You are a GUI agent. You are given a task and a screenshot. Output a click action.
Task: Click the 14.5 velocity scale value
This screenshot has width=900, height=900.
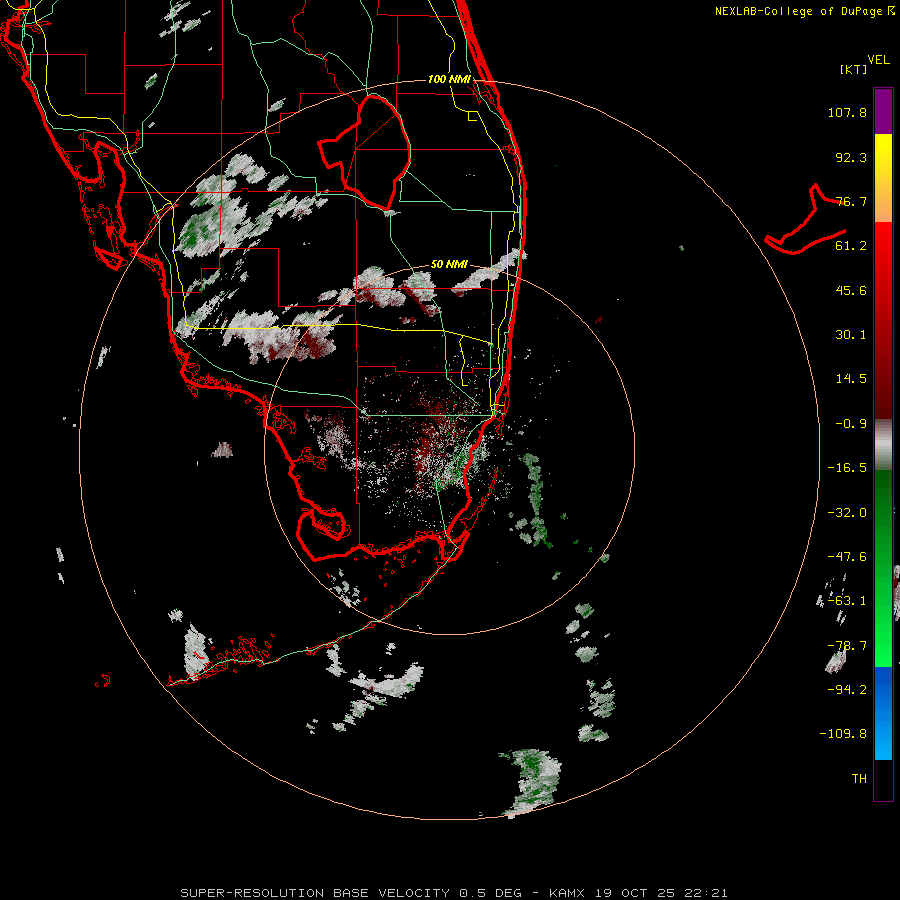click(x=851, y=379)
